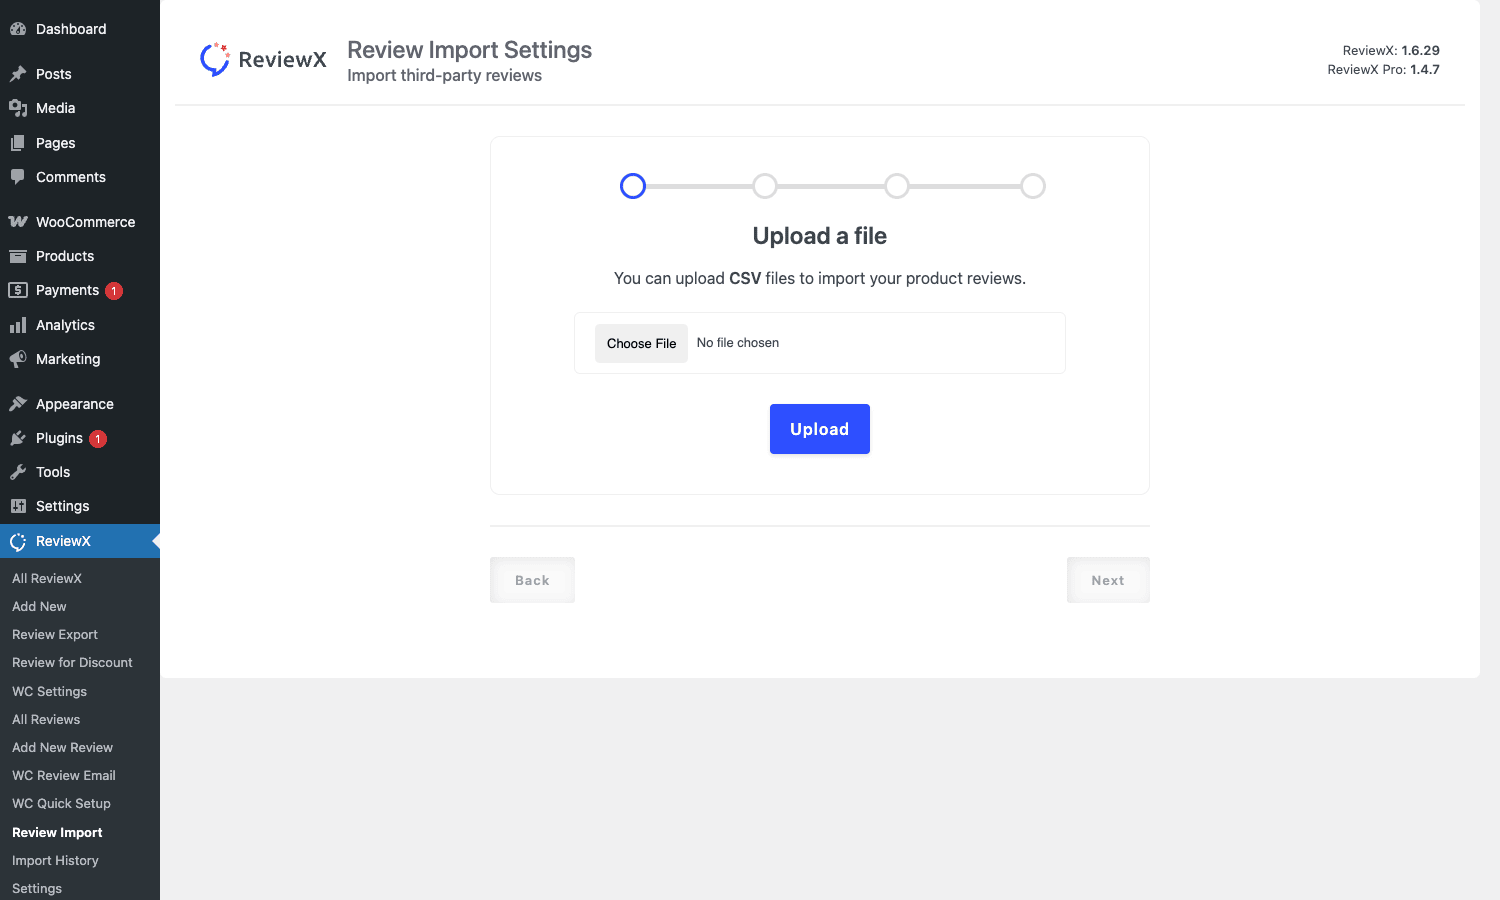
Task: Click the 'Import third-party reviews' subtitle
Action: tap(444, 75)
